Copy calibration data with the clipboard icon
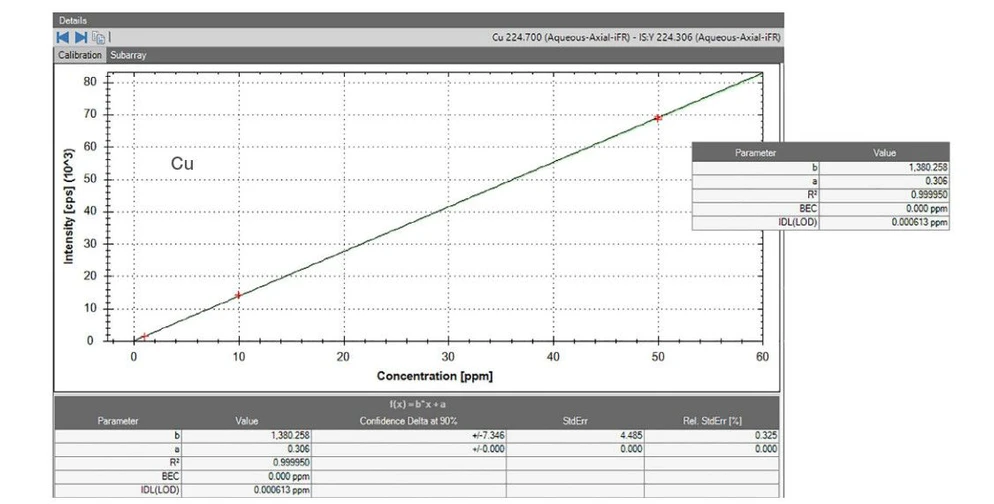Image resolution: width=994 pixels, height=504 pixels. click(x=98, y=37)
